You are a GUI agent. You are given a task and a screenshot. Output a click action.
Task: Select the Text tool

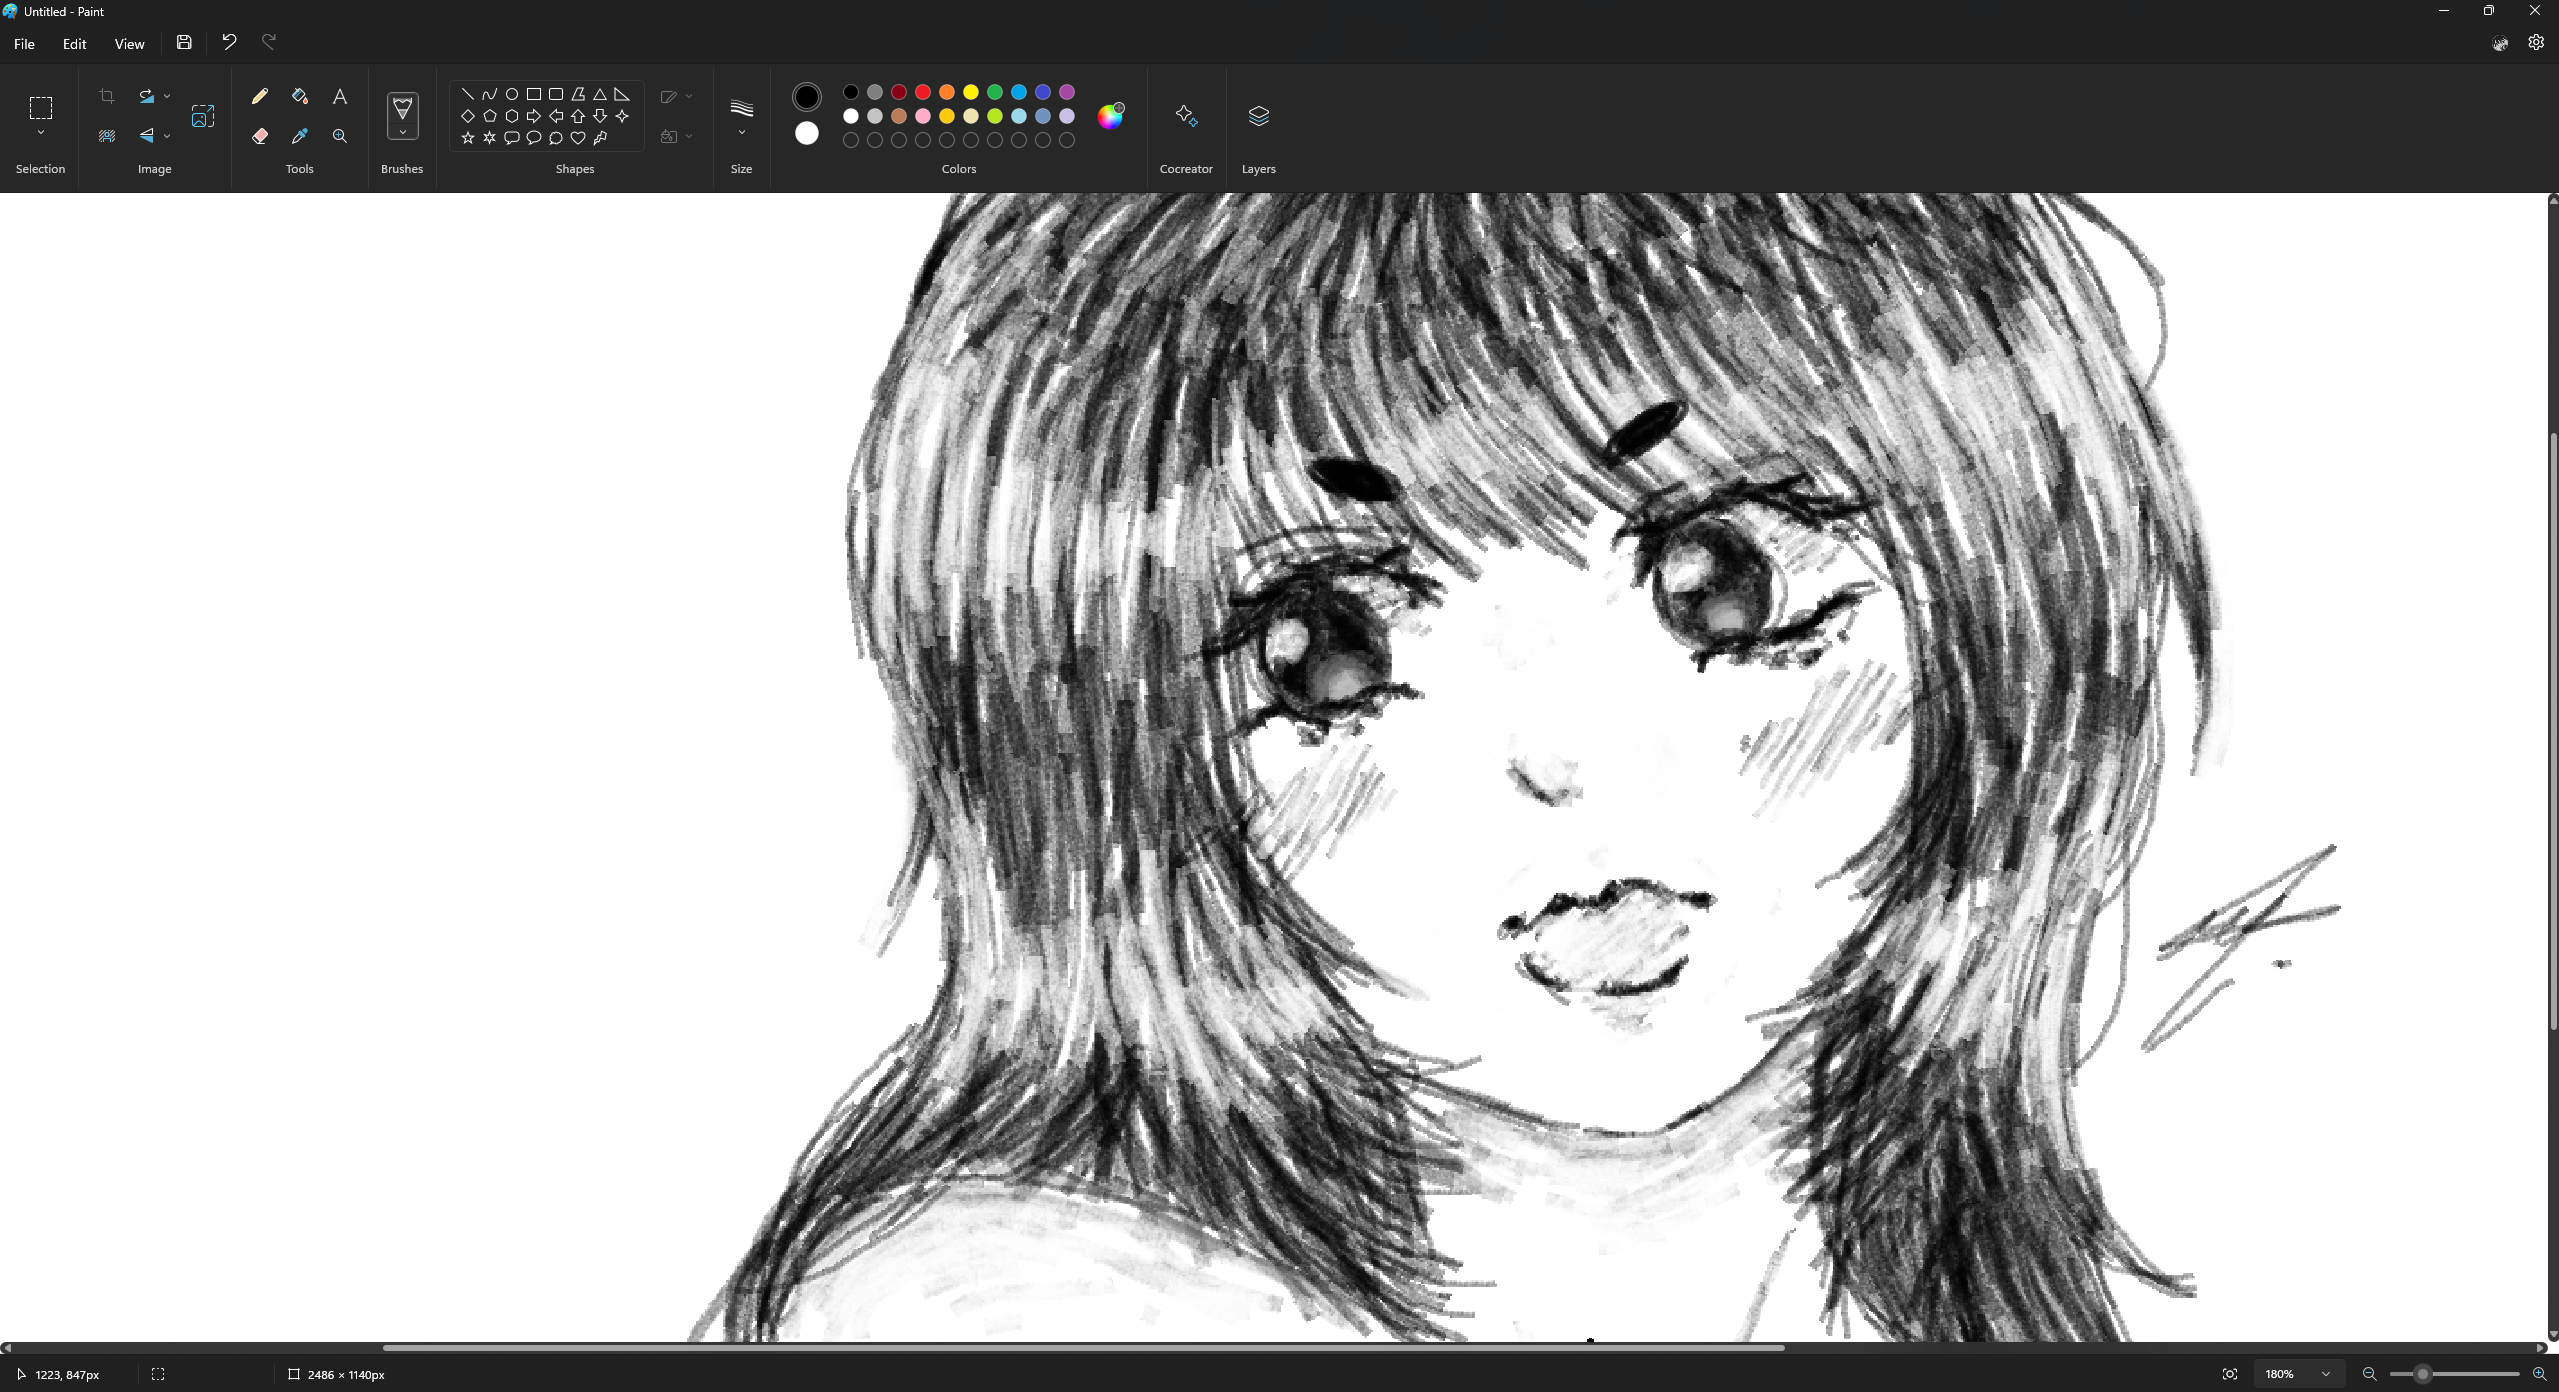340,96
